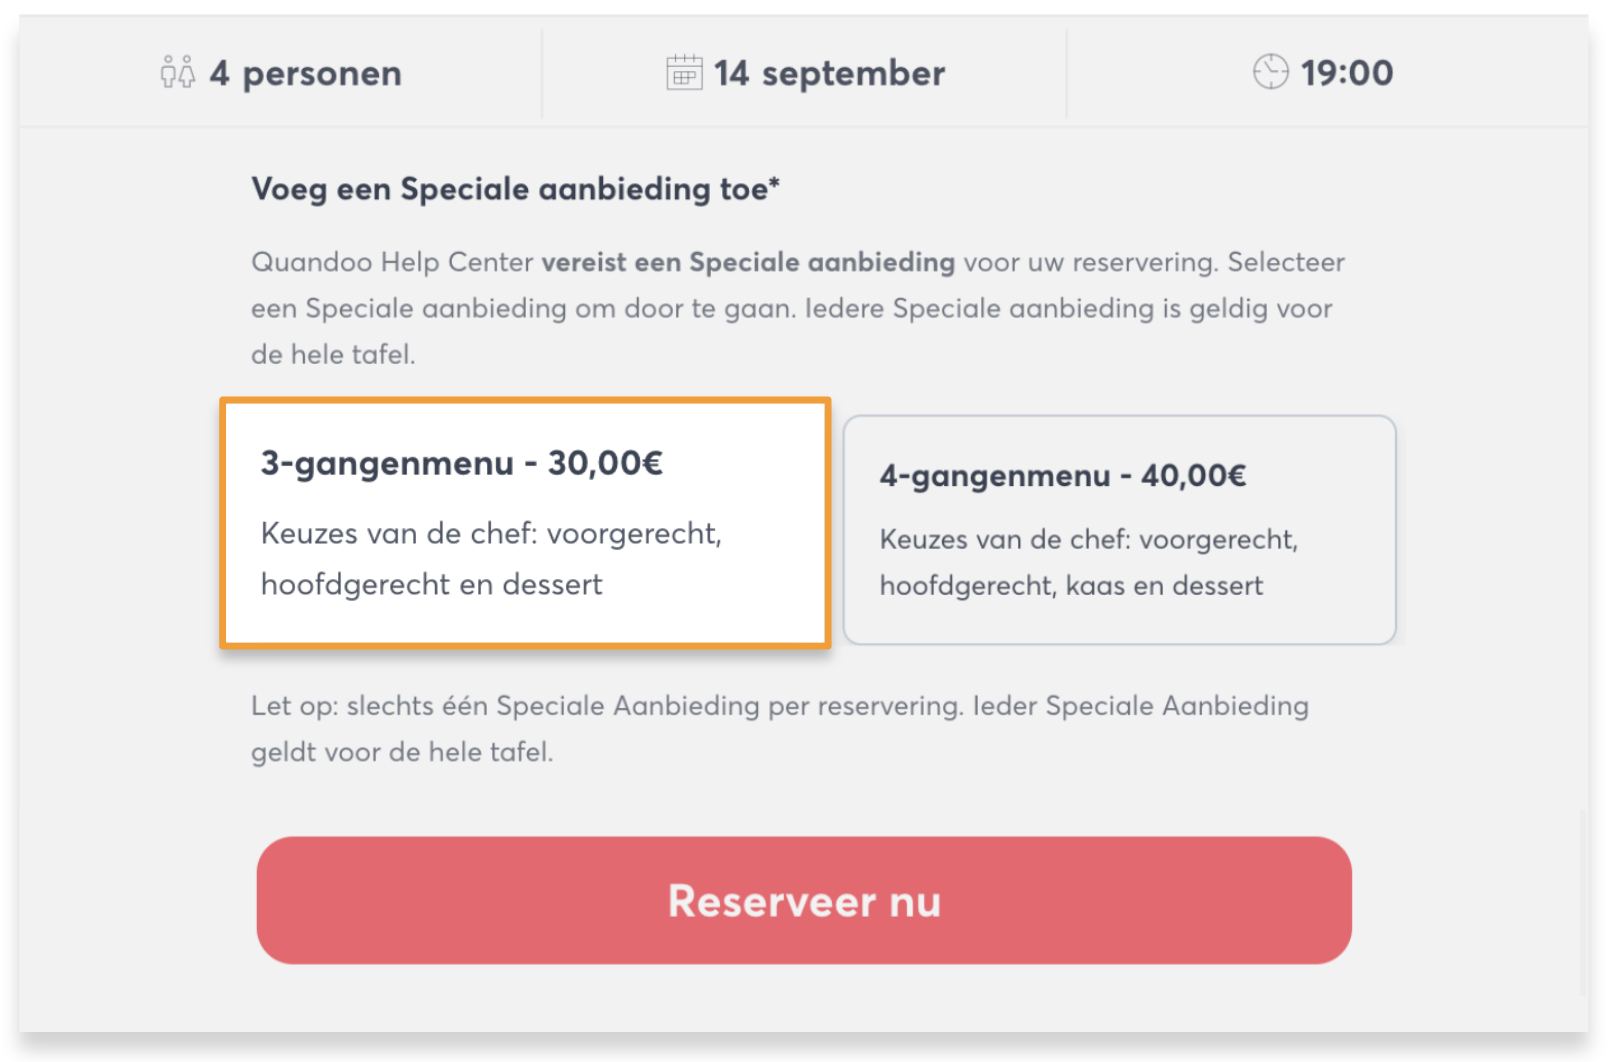
Task: Click the 4-gangenmenu - 40,00€ title
Action: (x=1062, y=476)
